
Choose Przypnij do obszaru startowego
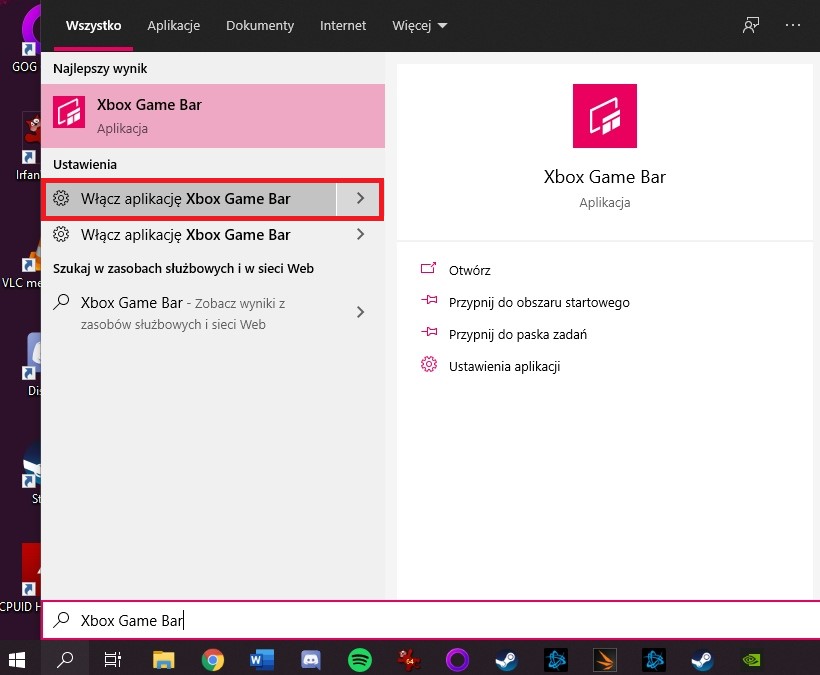click(x=539, y=302)
